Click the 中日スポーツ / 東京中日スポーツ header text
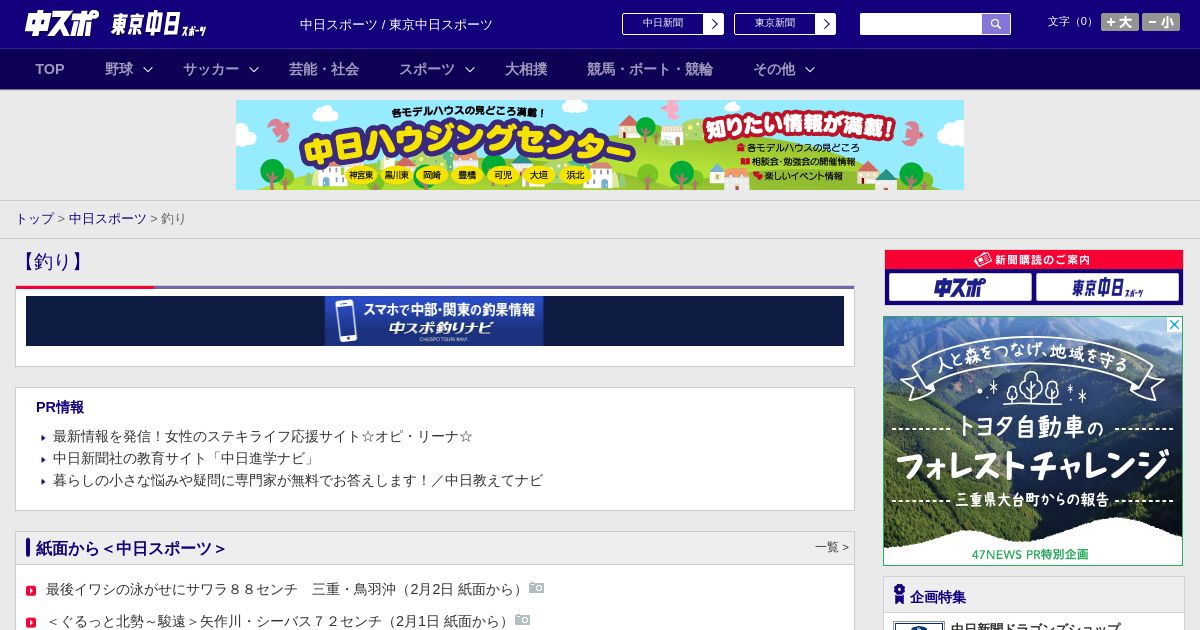 tap(396, 24)
